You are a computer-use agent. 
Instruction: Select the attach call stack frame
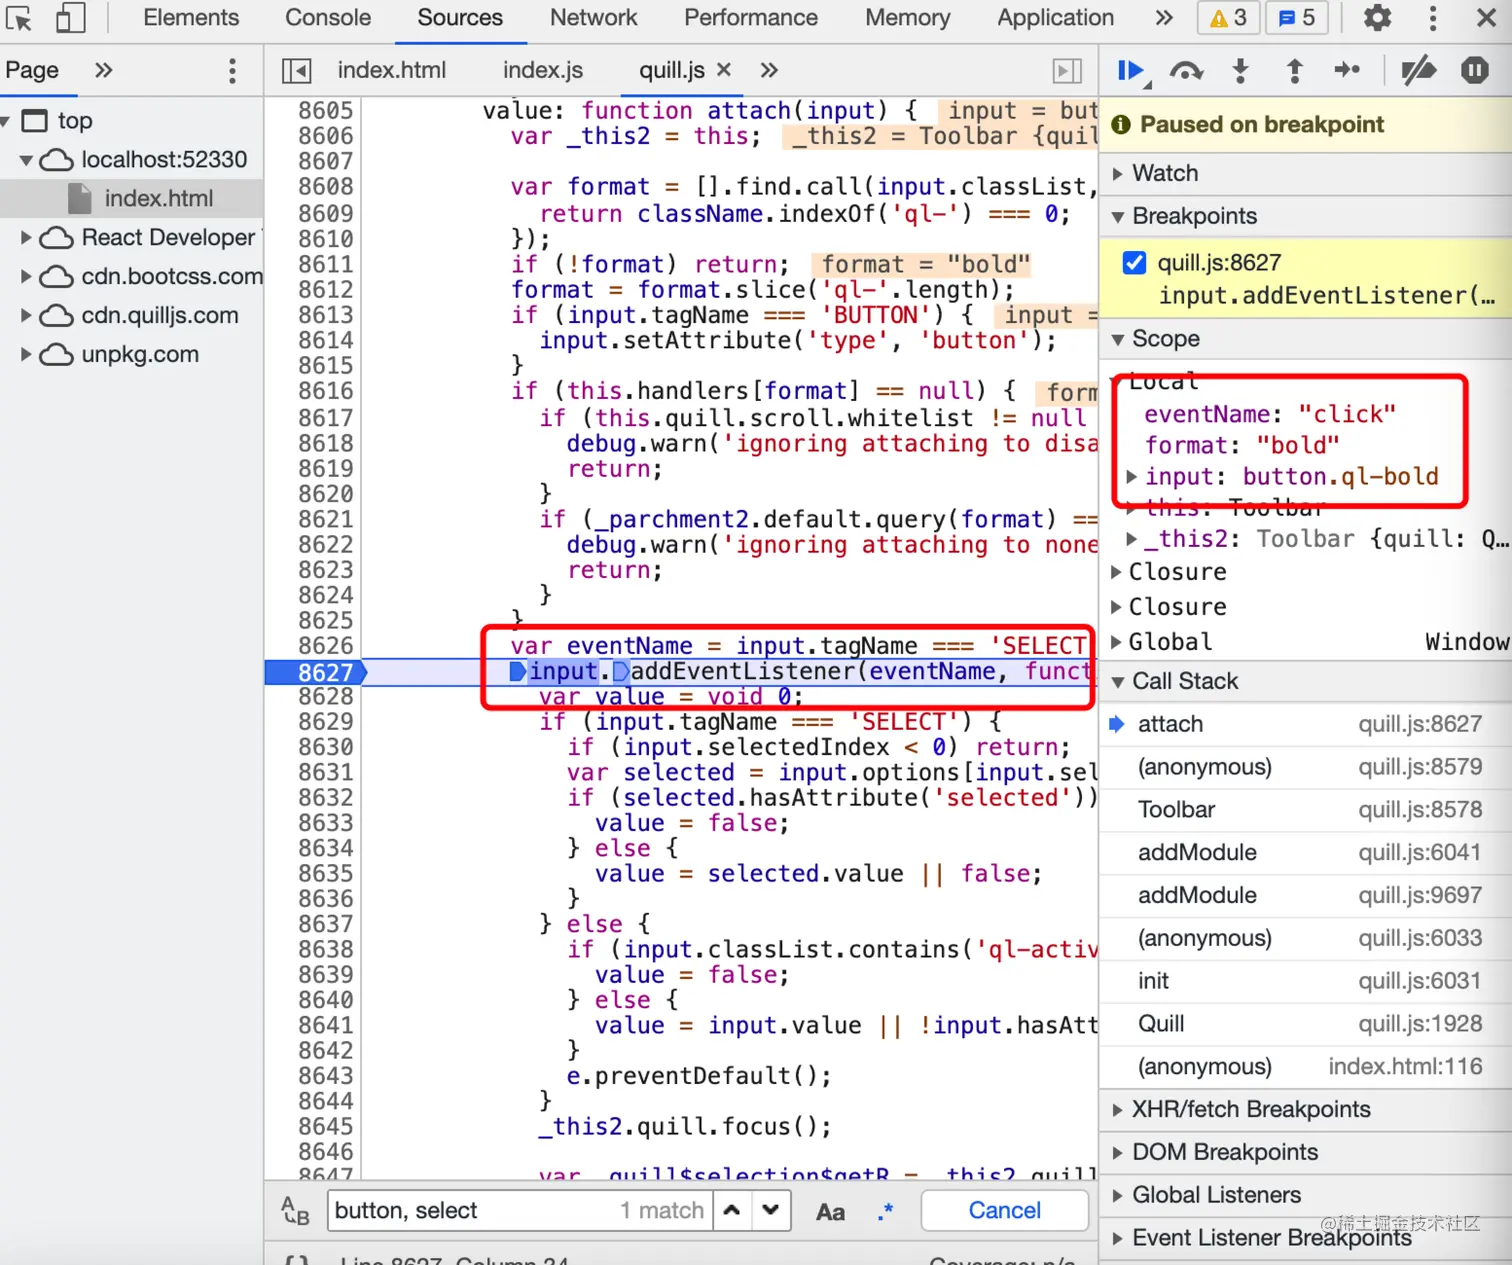tap(1305, 725)
